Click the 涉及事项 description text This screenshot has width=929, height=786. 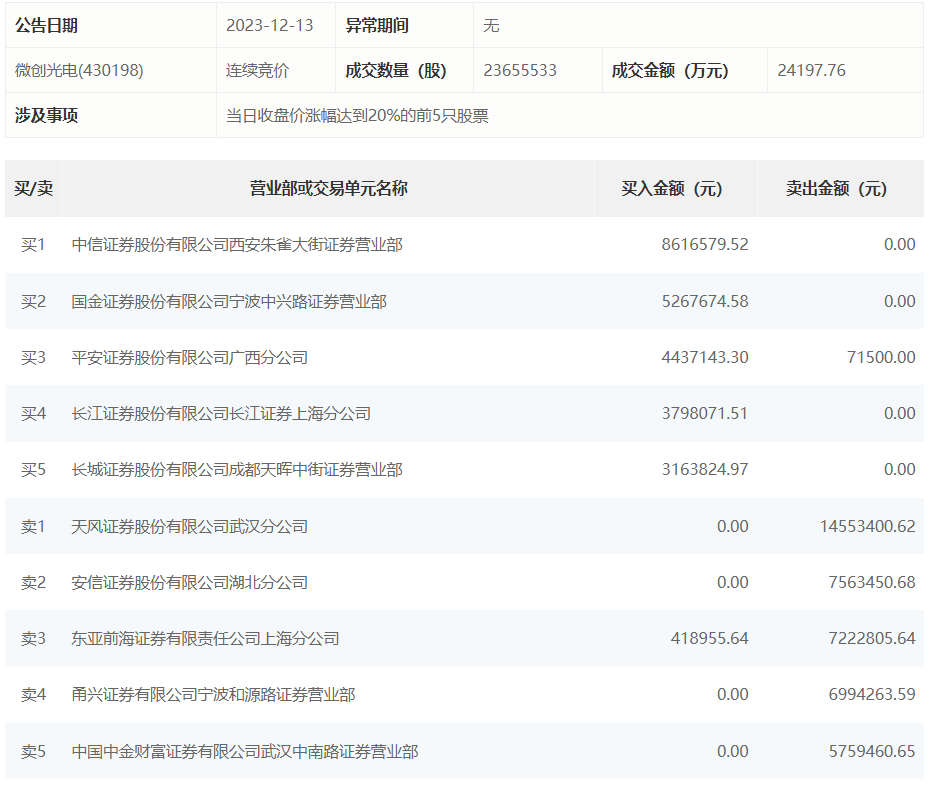click(357, 115)
